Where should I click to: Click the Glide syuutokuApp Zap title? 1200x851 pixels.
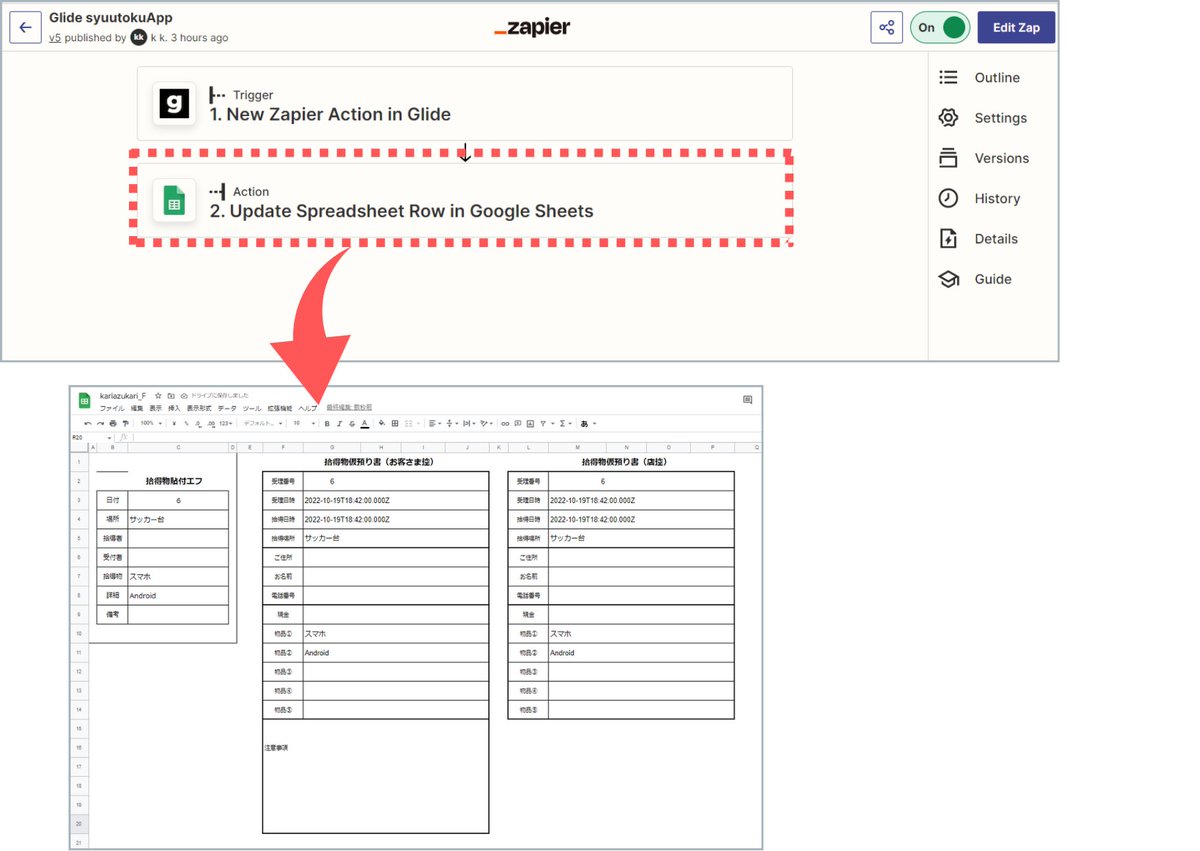point(111,18)
